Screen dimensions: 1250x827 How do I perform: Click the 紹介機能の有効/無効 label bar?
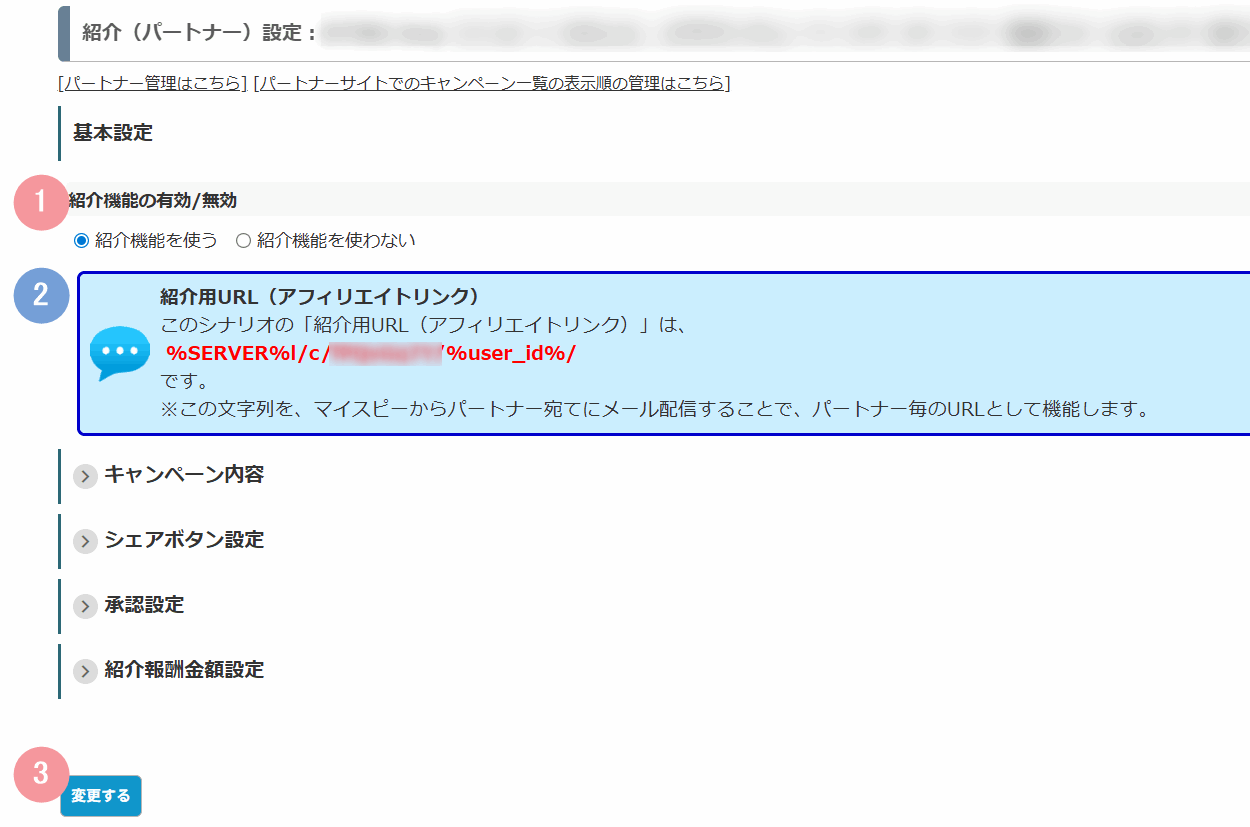153,200
